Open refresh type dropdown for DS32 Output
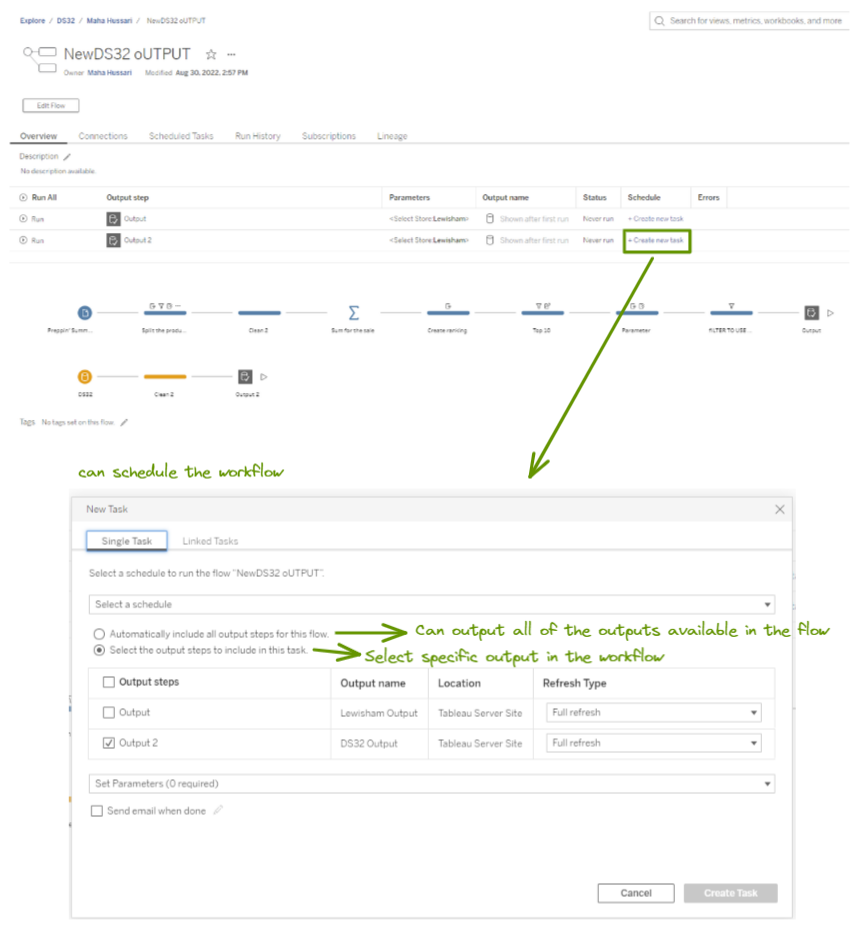The image size is (857, 931). coord(654,743)
